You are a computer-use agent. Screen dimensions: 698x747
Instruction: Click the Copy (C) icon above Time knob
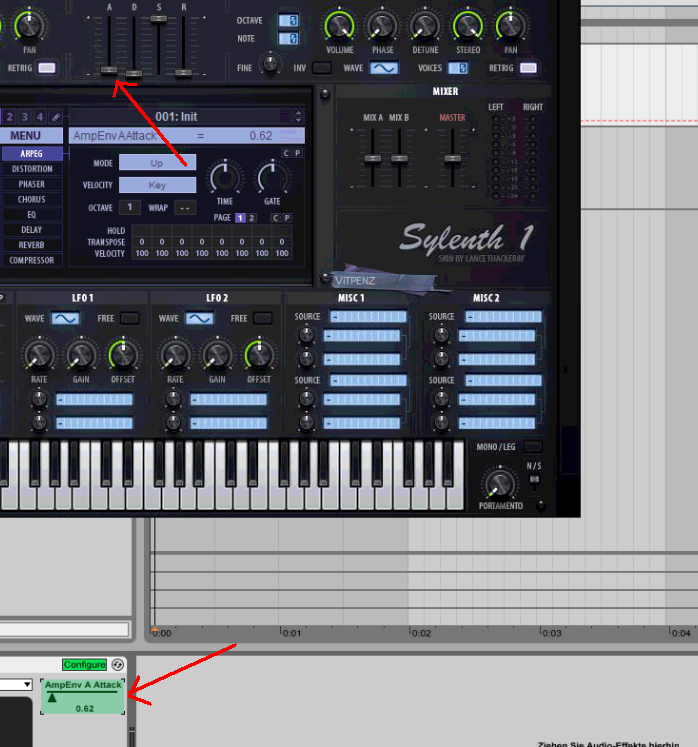click(286, 153)
